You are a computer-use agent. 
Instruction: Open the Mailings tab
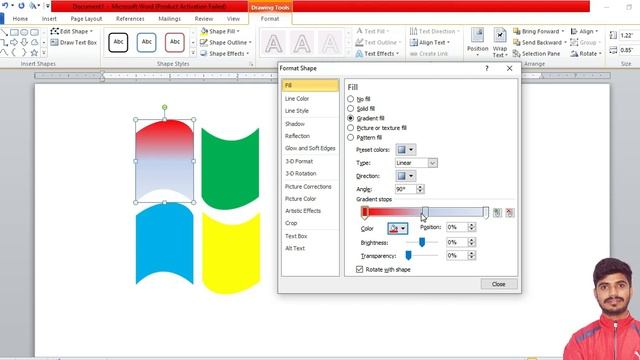point(169,19)
